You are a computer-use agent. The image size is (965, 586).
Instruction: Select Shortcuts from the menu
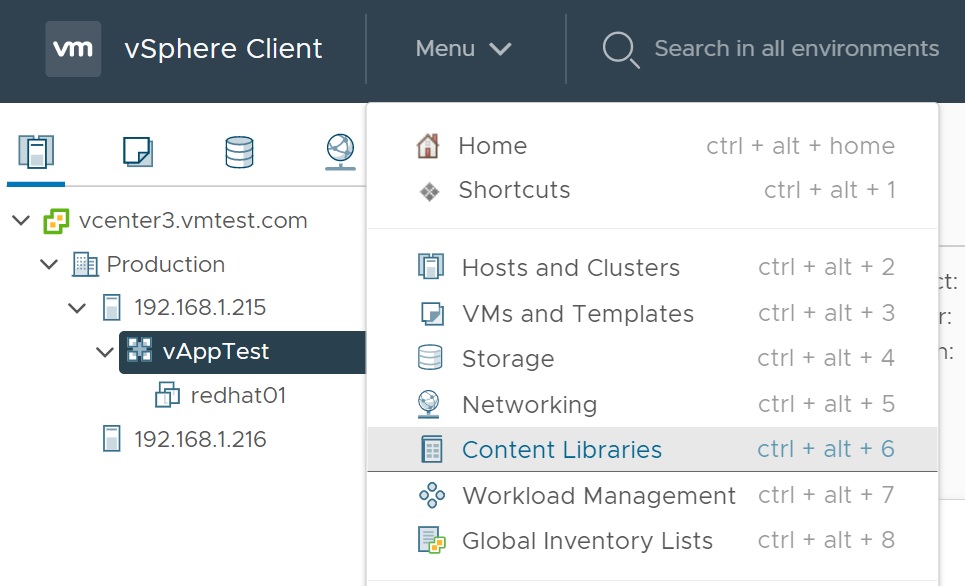(x=652, y=190)
